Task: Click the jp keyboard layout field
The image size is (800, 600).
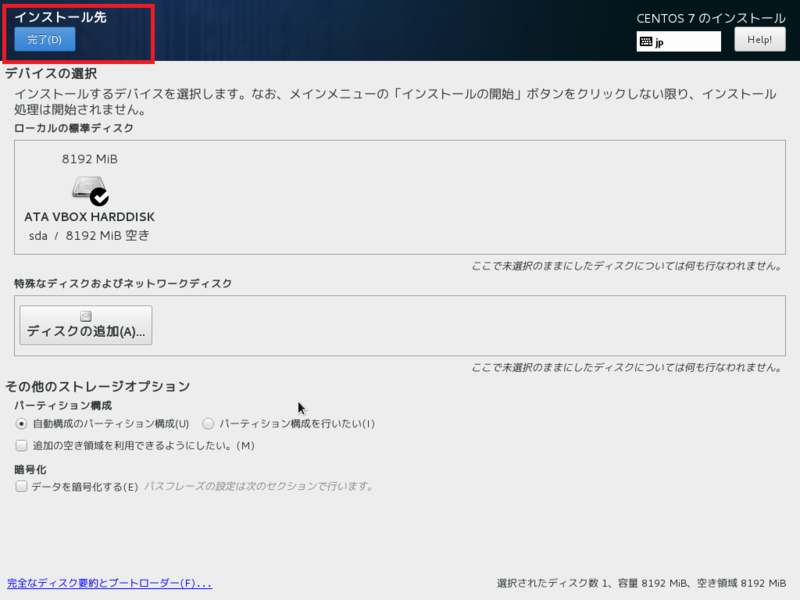Action: [x=679, y=41]
